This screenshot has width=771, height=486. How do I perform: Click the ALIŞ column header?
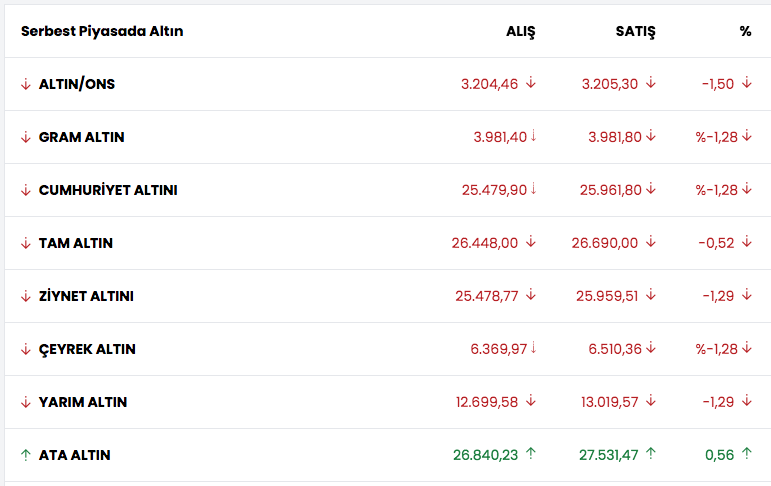pos(521,31)
